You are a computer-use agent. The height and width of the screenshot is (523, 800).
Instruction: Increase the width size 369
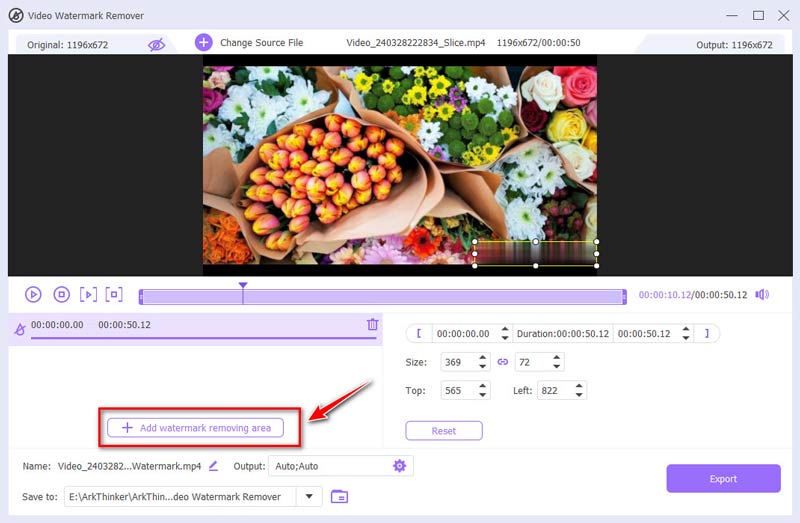click(482, 358)
